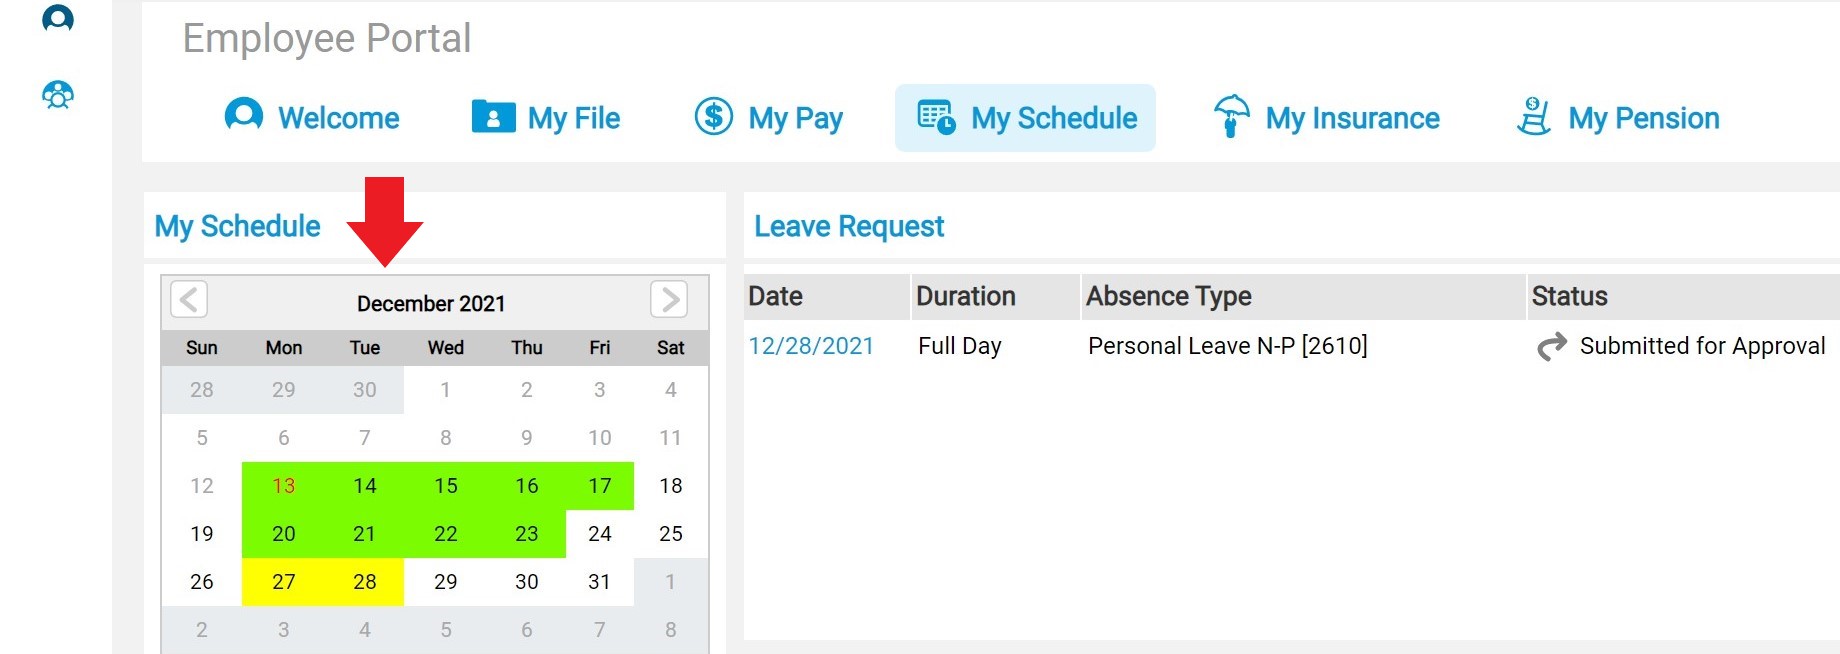Image resolution: width=1840 pixels, height=654 pixels.
Task: Click the My Insurance umbrella icon
Action: pyautogui.click(x=1231, y=116)
